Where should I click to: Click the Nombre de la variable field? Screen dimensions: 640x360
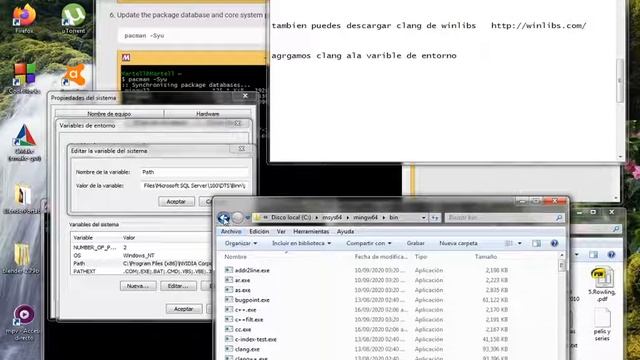194,172
